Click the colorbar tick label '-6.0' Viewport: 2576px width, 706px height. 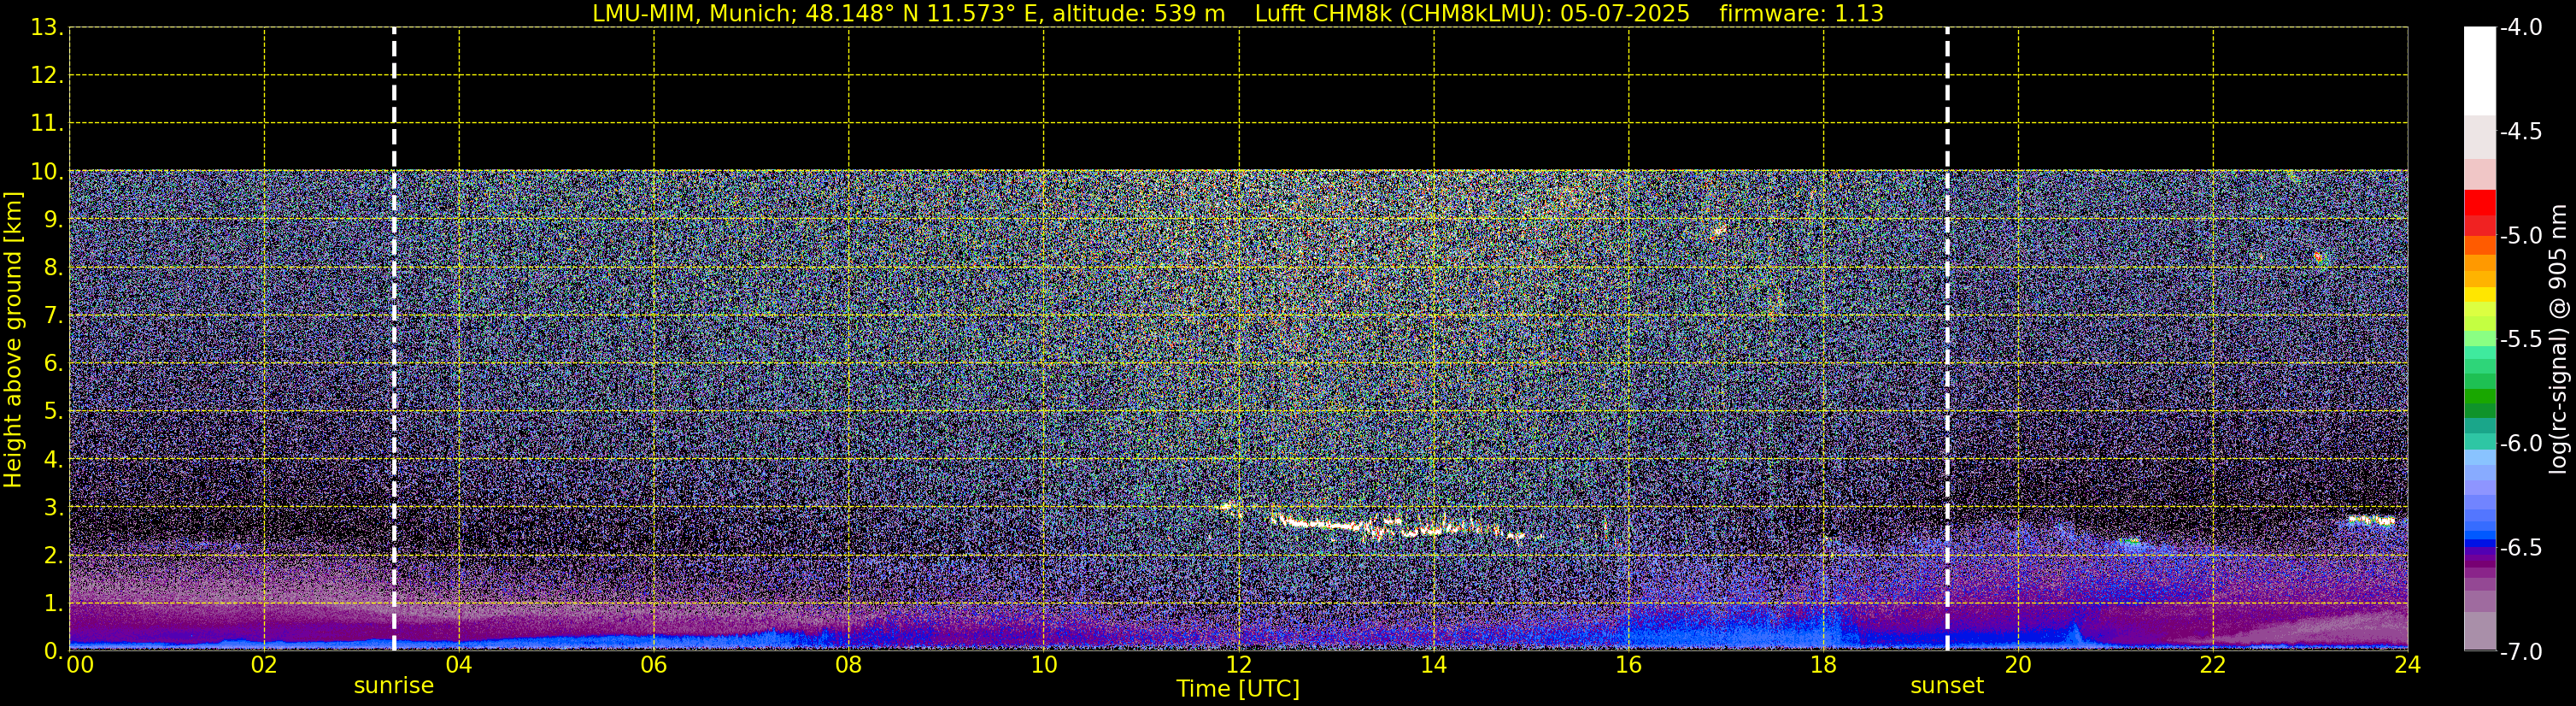(x=2521, y=444)
